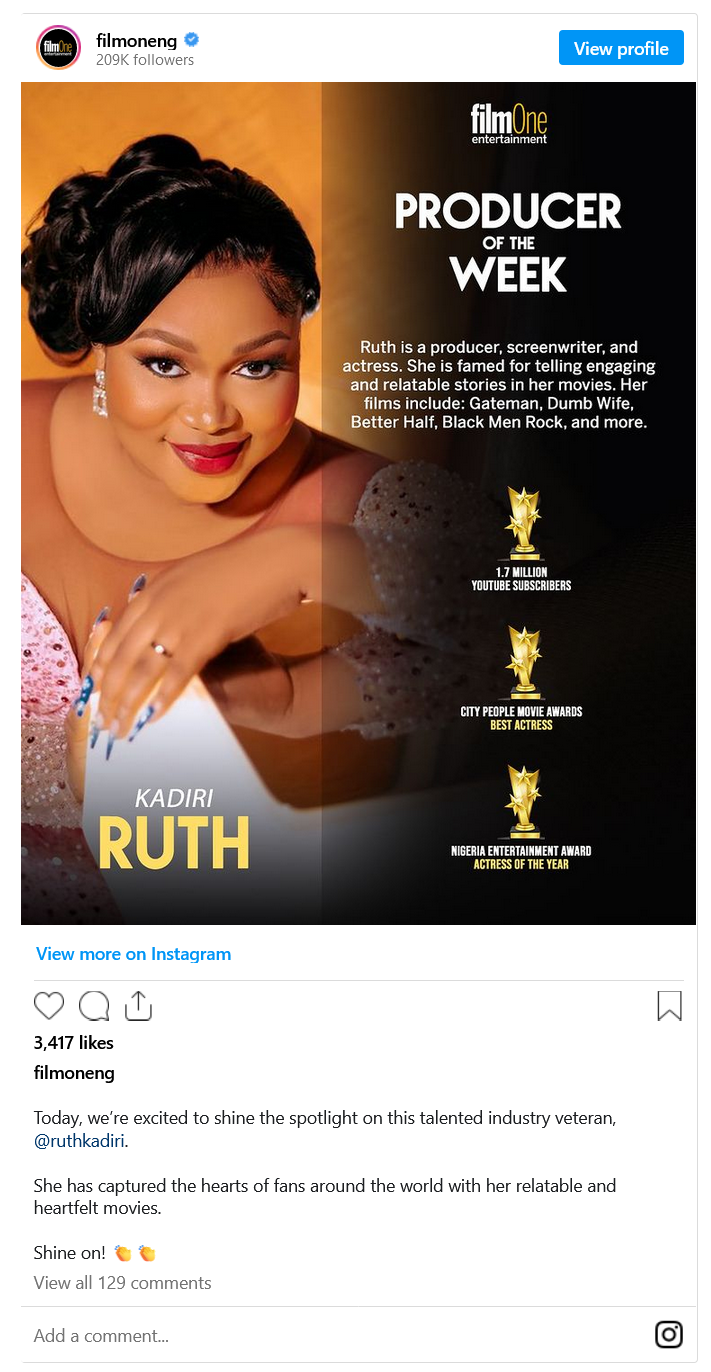Save the post with the bookmark icon
This screenshot has width=711, height=1372.
tap(669, 1006)
